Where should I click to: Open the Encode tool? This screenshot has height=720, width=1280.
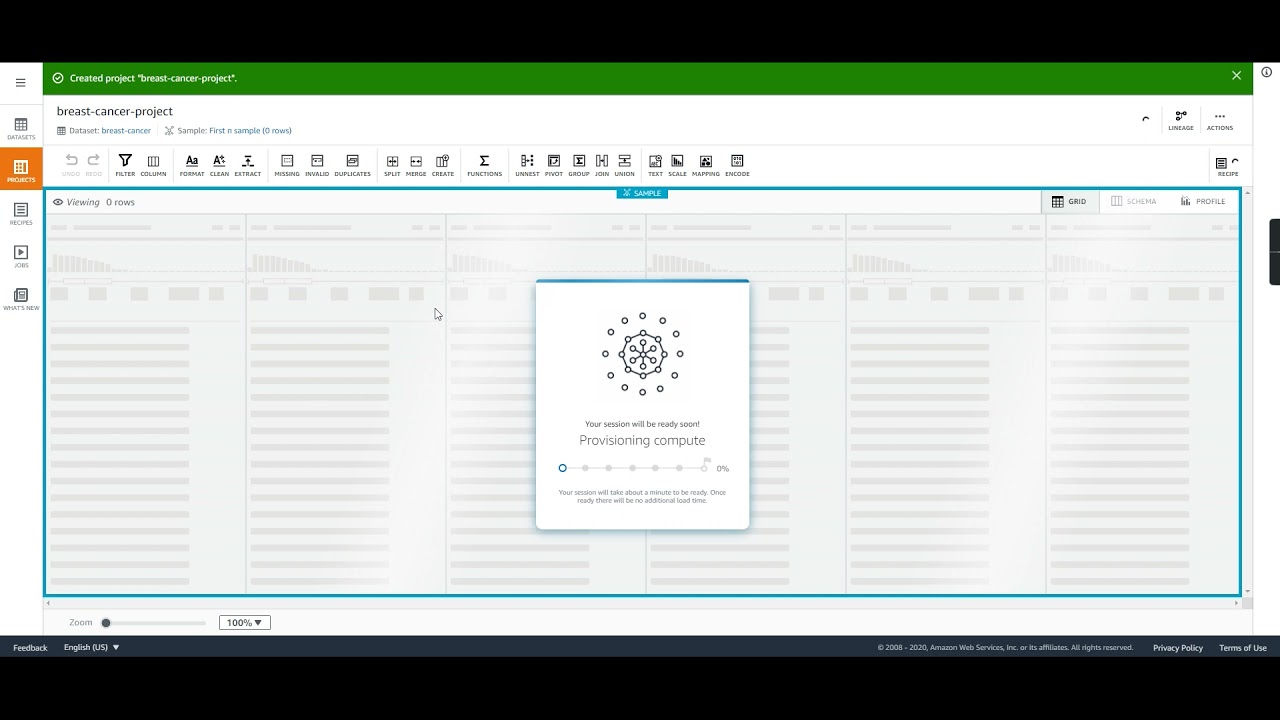point(737,165)
